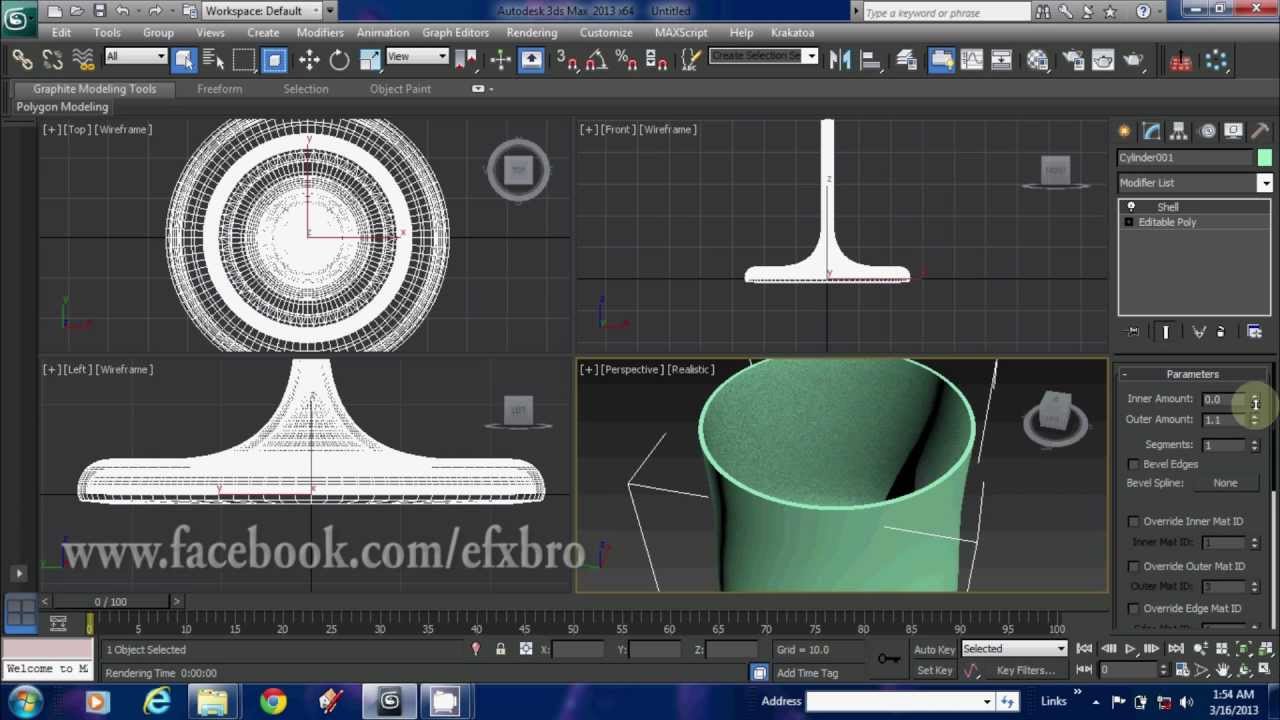The width and height of the screenshot is (1280, 720).
Task: Click the Cylinder001 object color swatch
Action: [1265, 158]
